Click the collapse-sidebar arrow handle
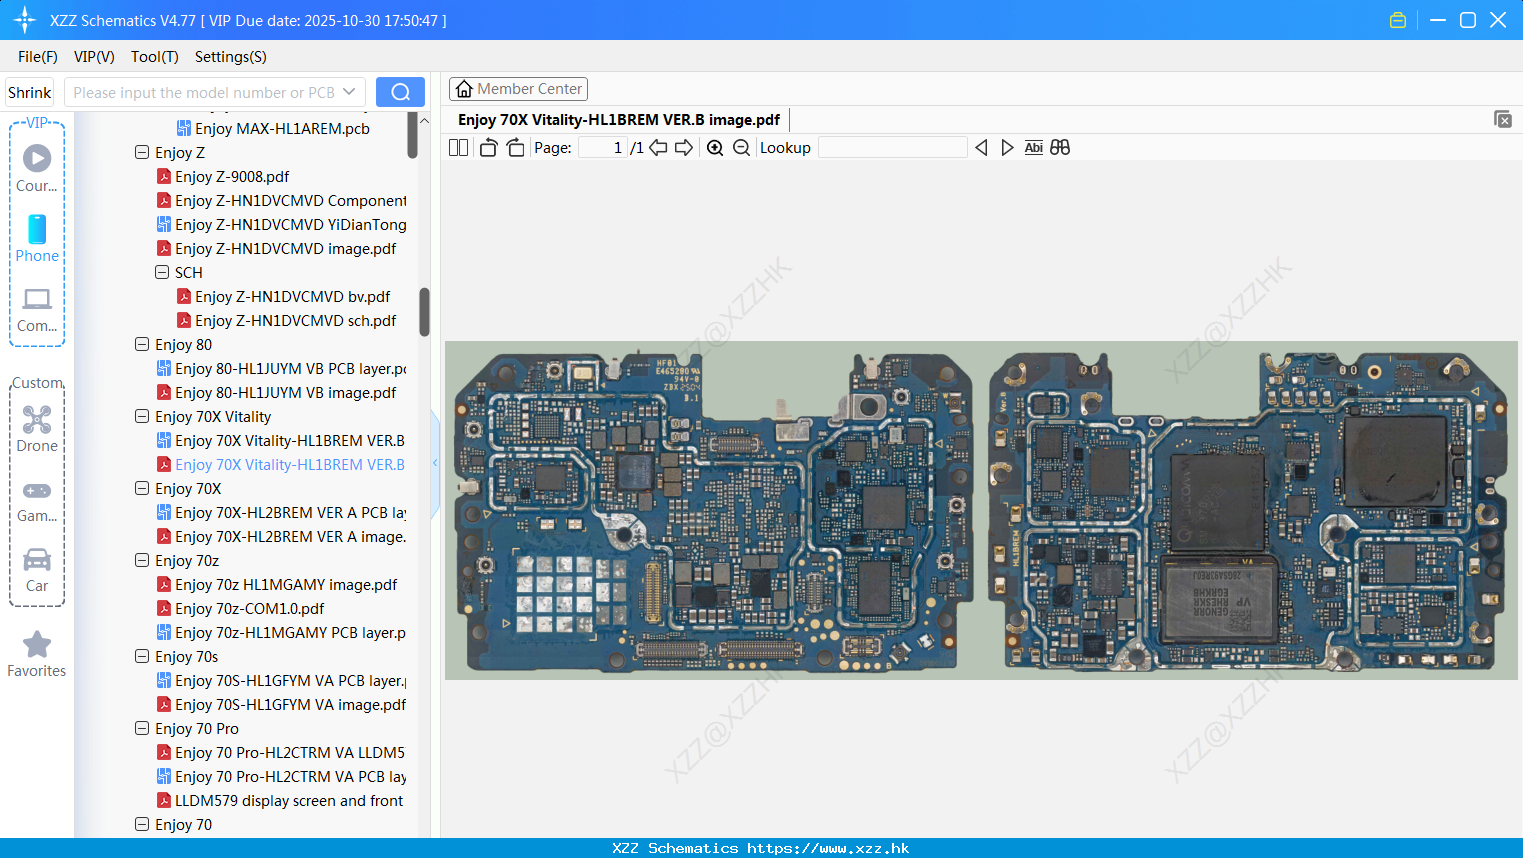1523x858 pixels. point(435,463)
